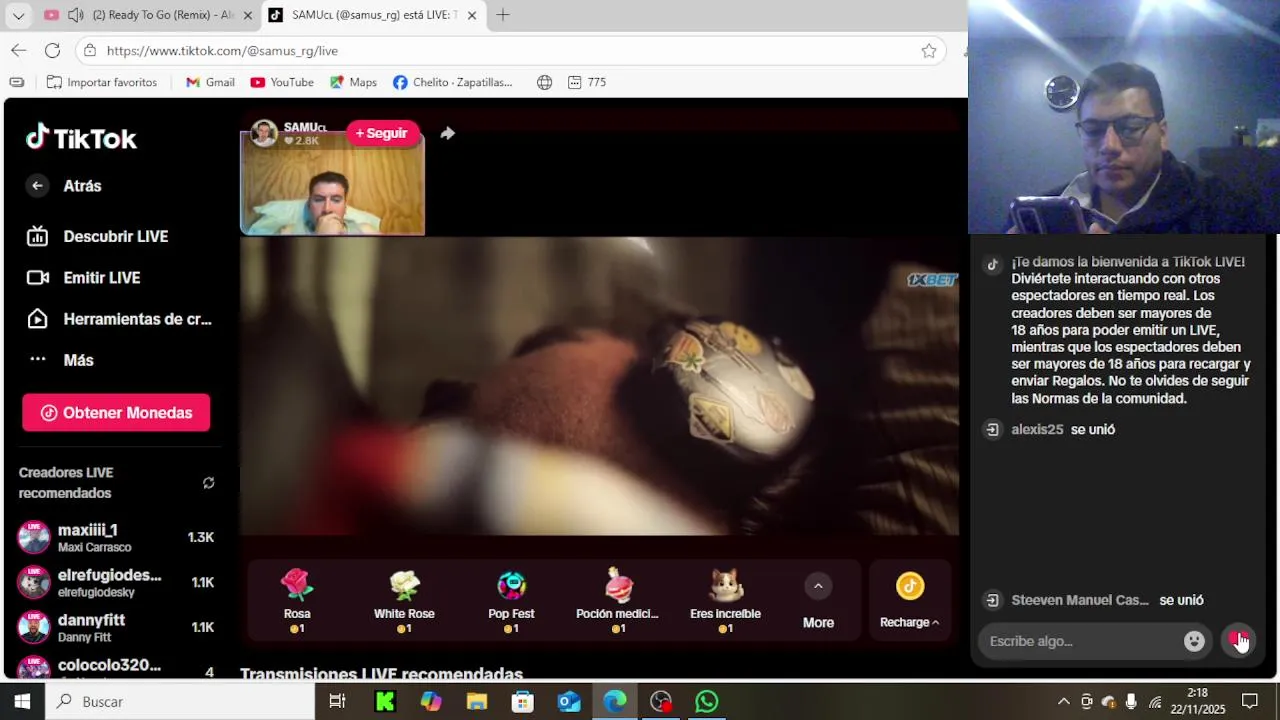
Task: Open a new browser tab
Action: [x=503, y=15]
